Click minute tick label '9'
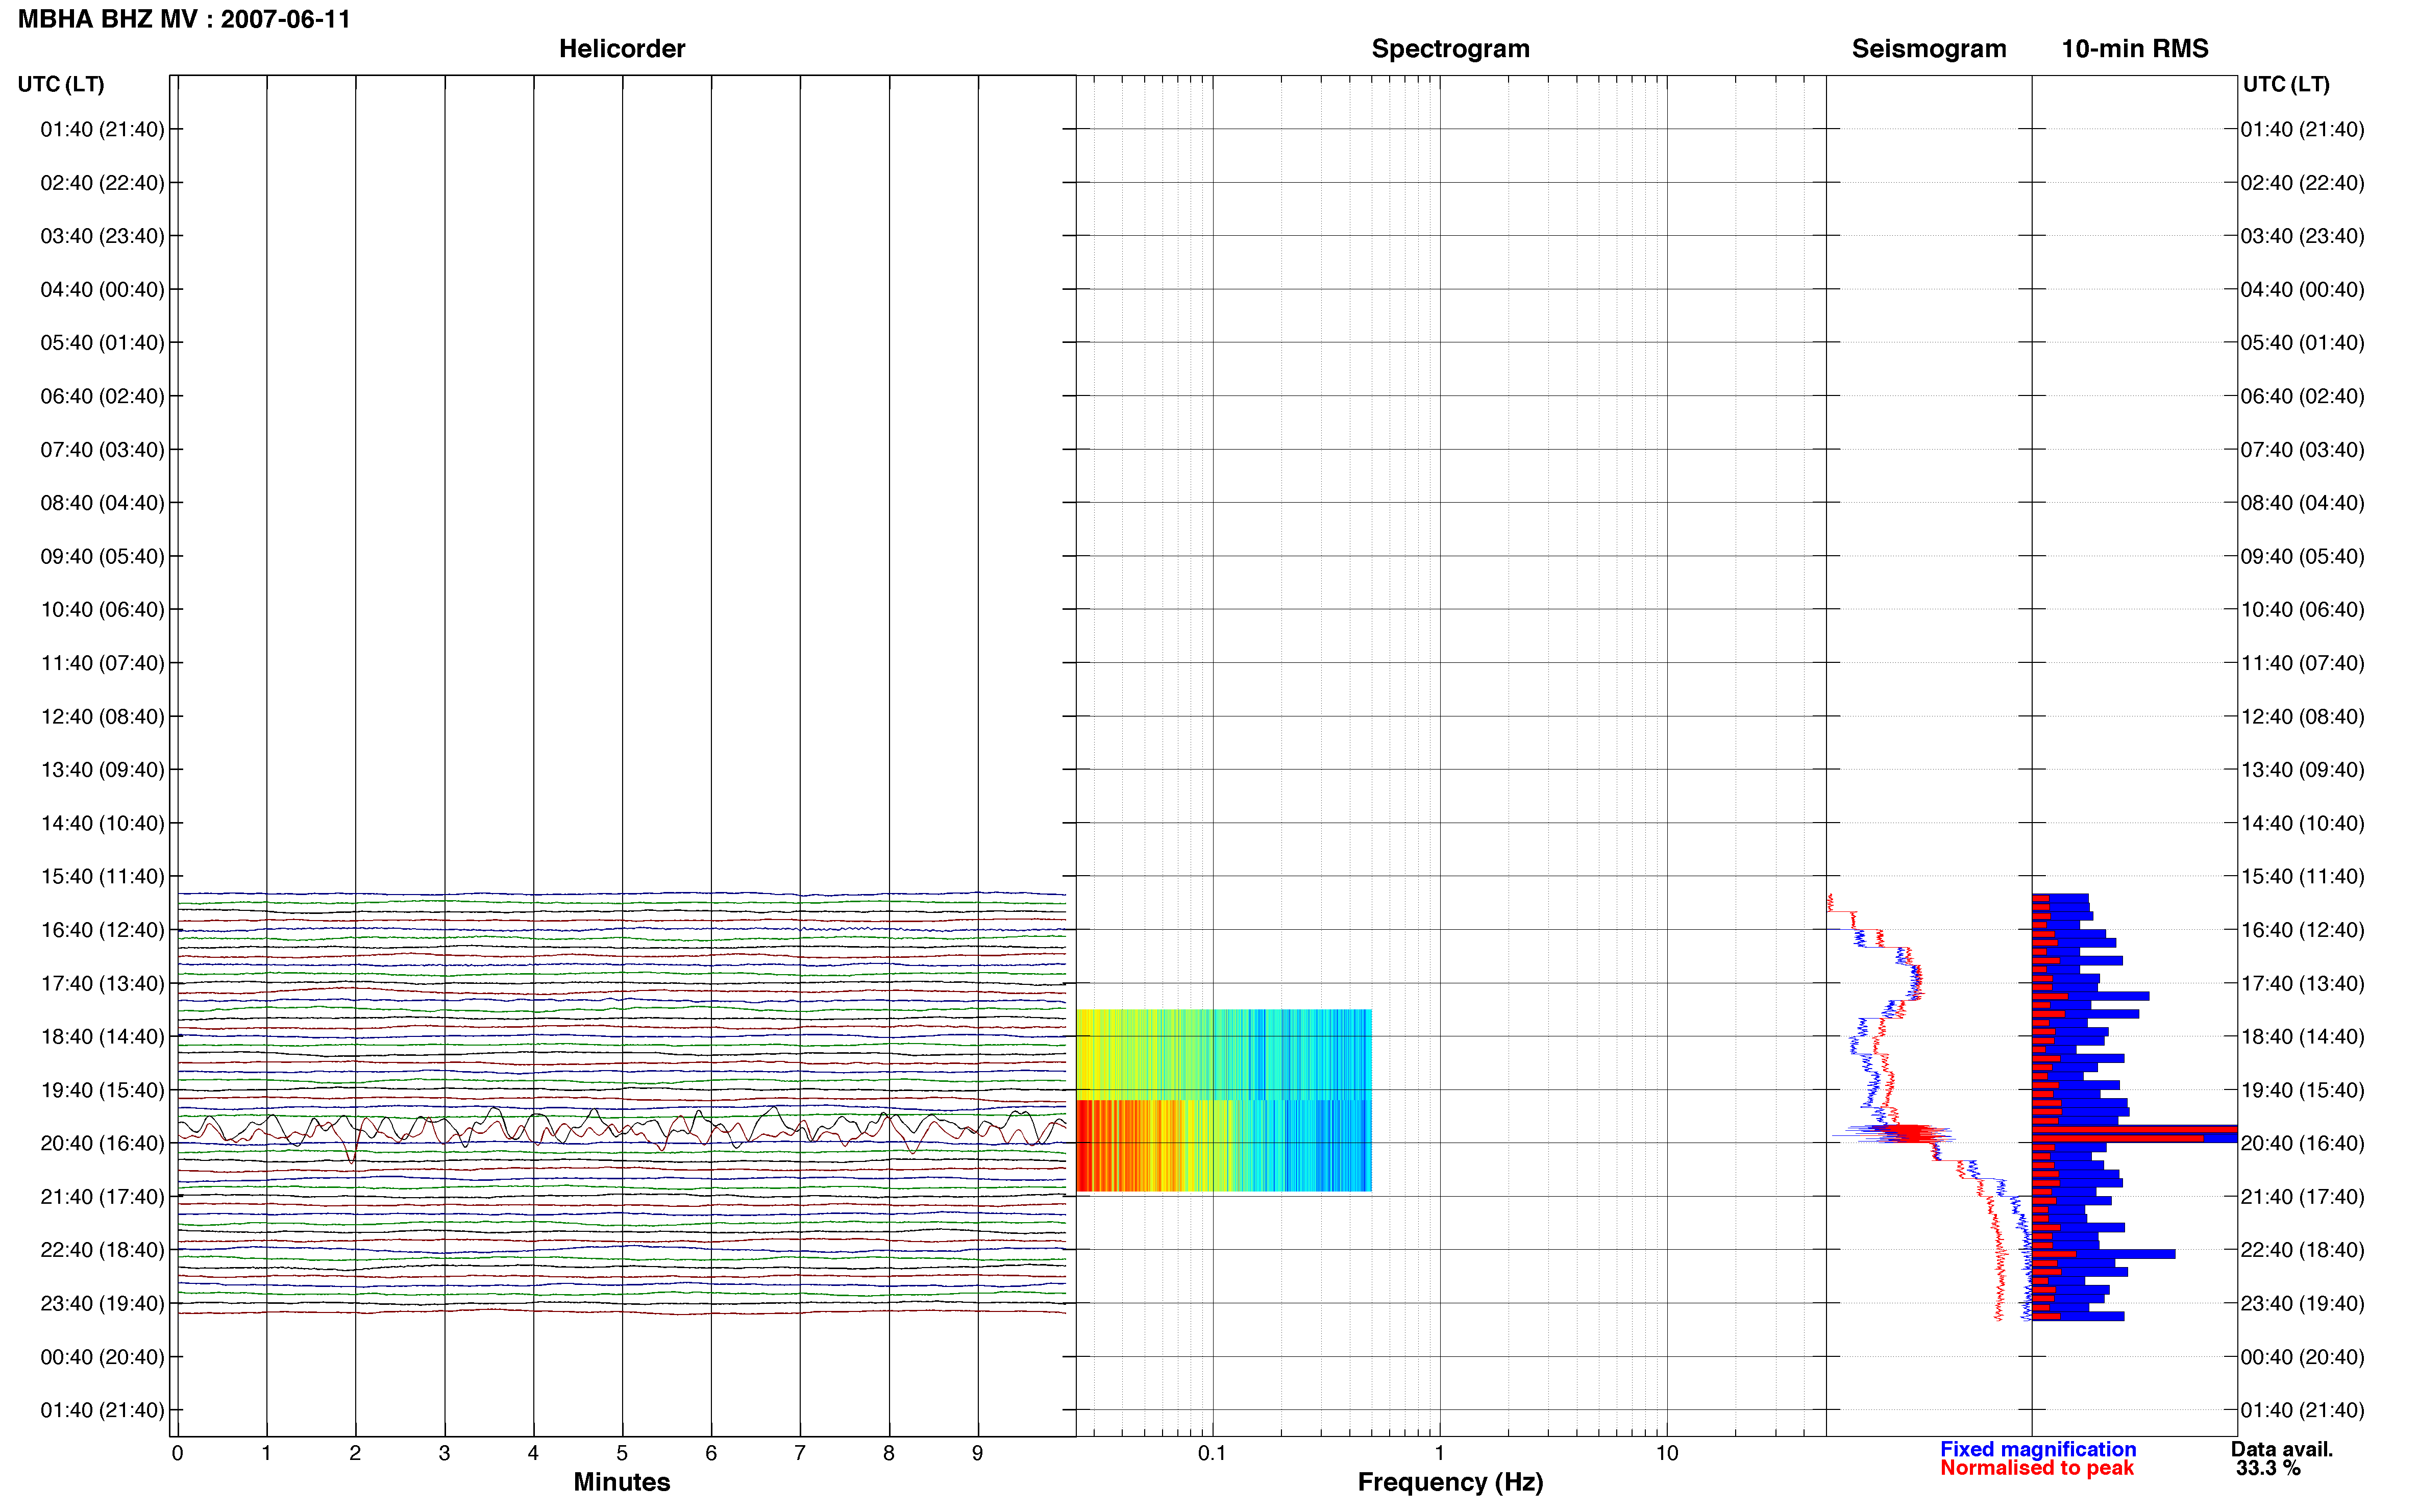The image size is (2419, 1512). [977, 1453]
